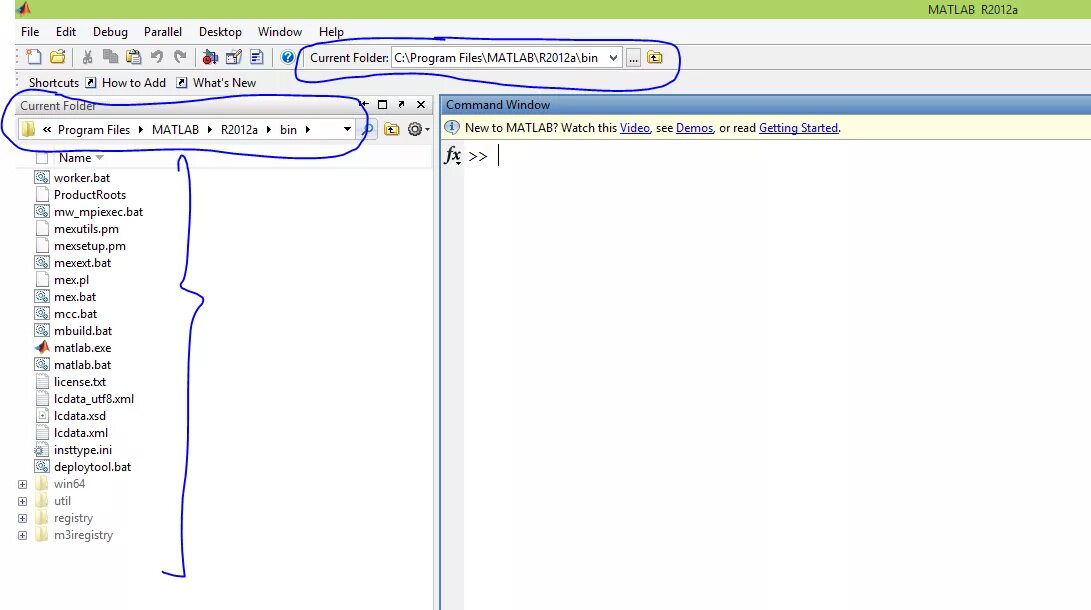
Task: Click browse for folder ellipsis button
Action: [x=633, y=58]
